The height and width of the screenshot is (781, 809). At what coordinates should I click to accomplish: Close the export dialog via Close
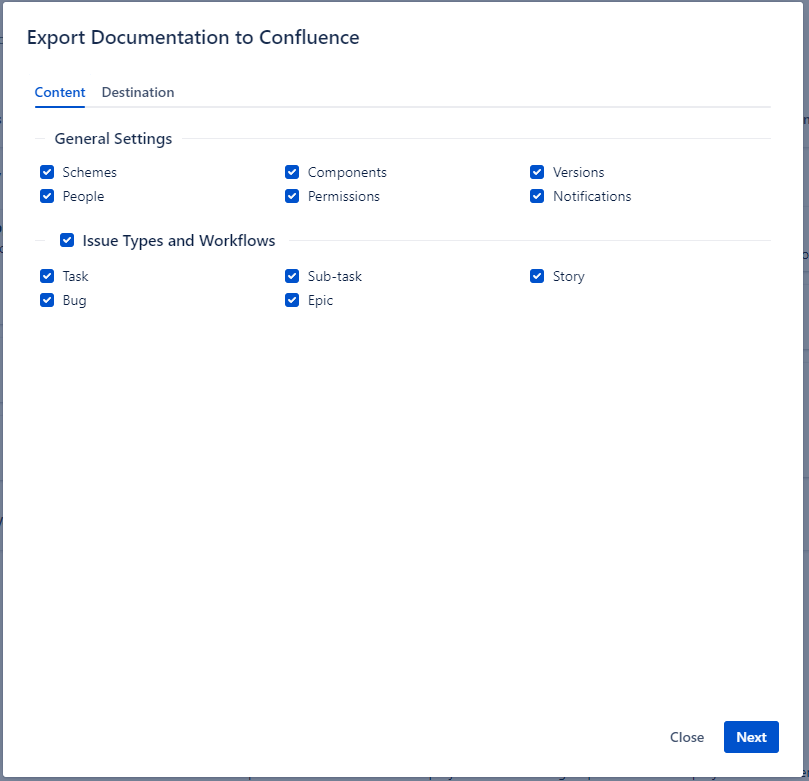point(687,737)
